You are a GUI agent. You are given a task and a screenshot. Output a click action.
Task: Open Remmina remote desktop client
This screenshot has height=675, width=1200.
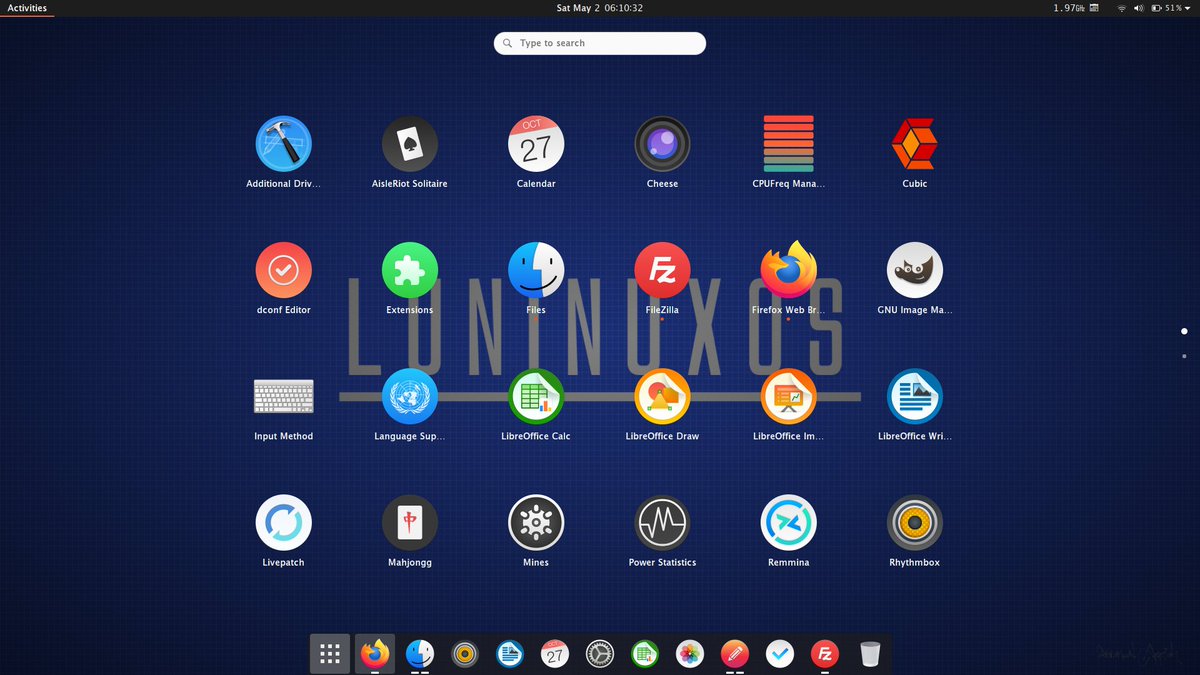(x=788, y=521)
